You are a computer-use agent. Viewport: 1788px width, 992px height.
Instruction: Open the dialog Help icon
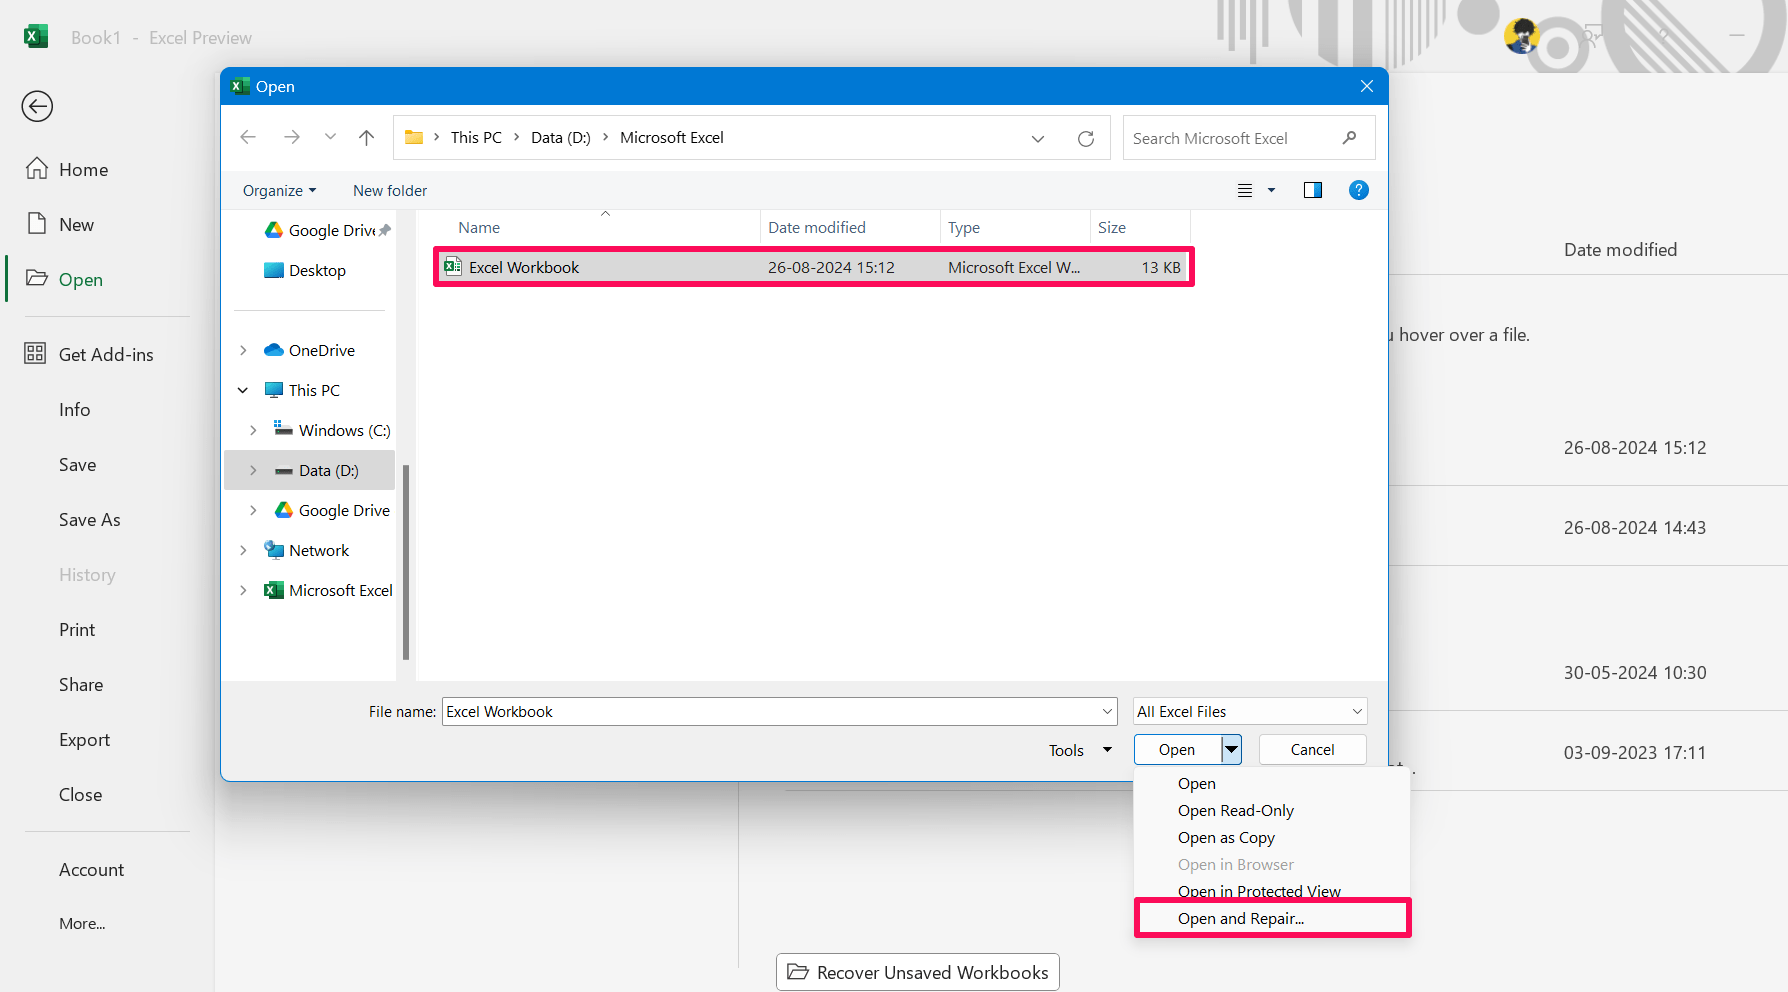click(1358, 190)
